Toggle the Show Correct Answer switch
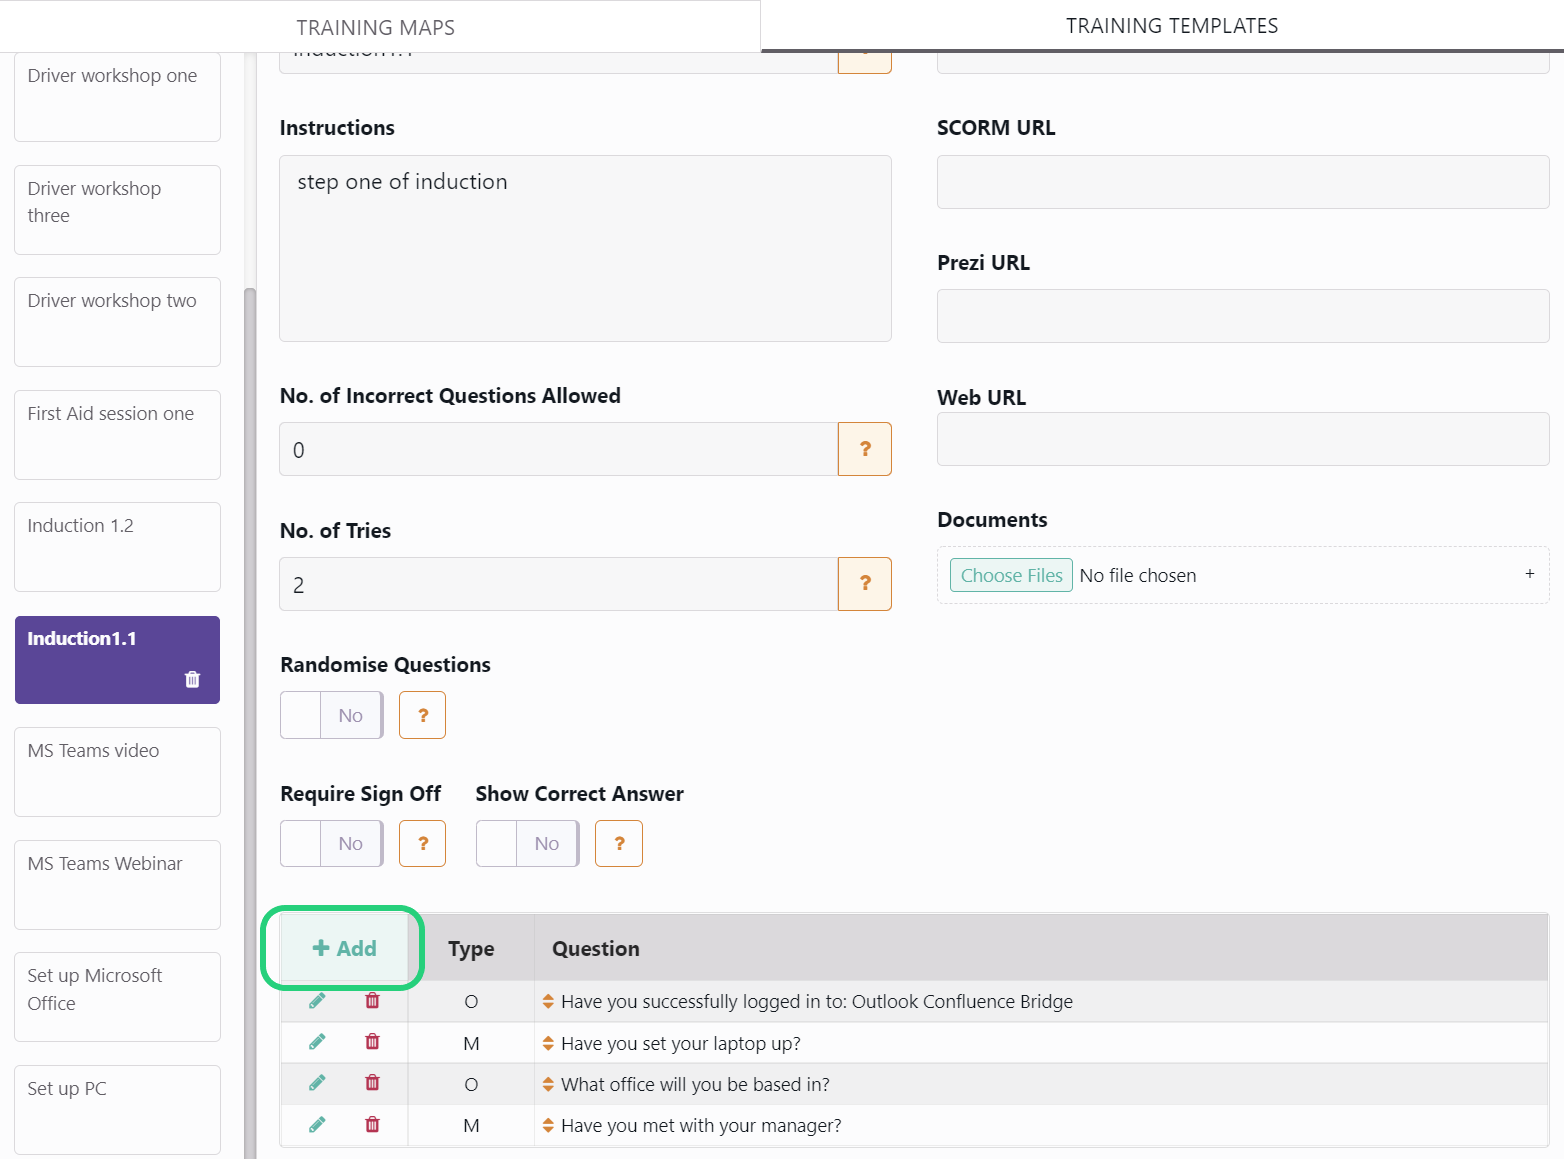The height and width of the screenshot is (1159, 1564). click(x=528, y=844)
